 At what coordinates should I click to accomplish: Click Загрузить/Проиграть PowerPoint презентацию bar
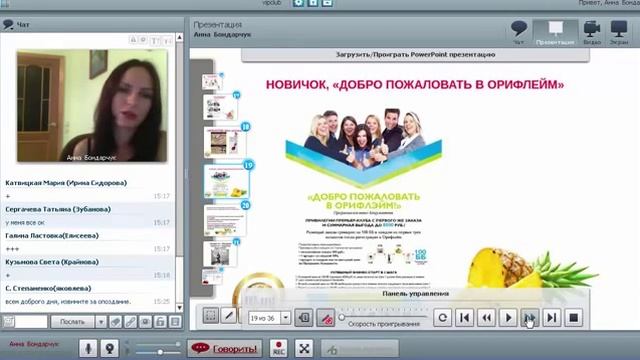pyautogui.click(x=415, y=55)
